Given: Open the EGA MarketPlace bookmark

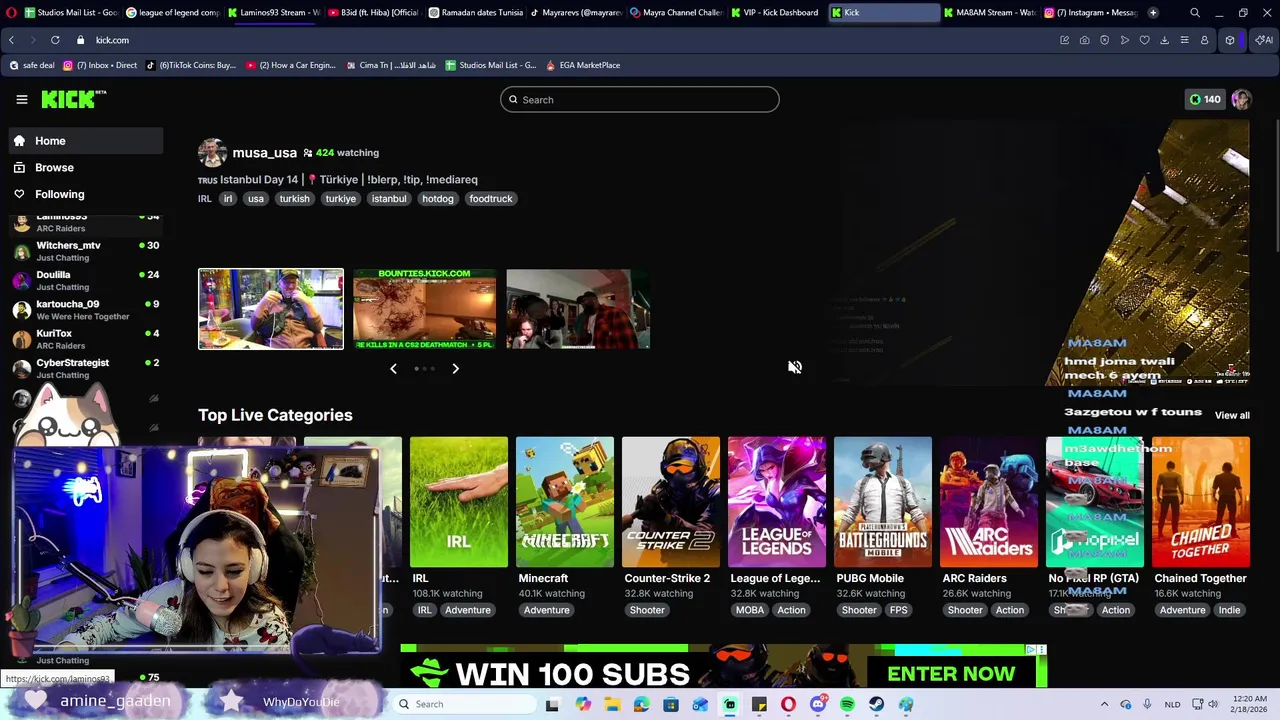Looking at the screenshot, I should pyautogui.click(x=583, y=65).
